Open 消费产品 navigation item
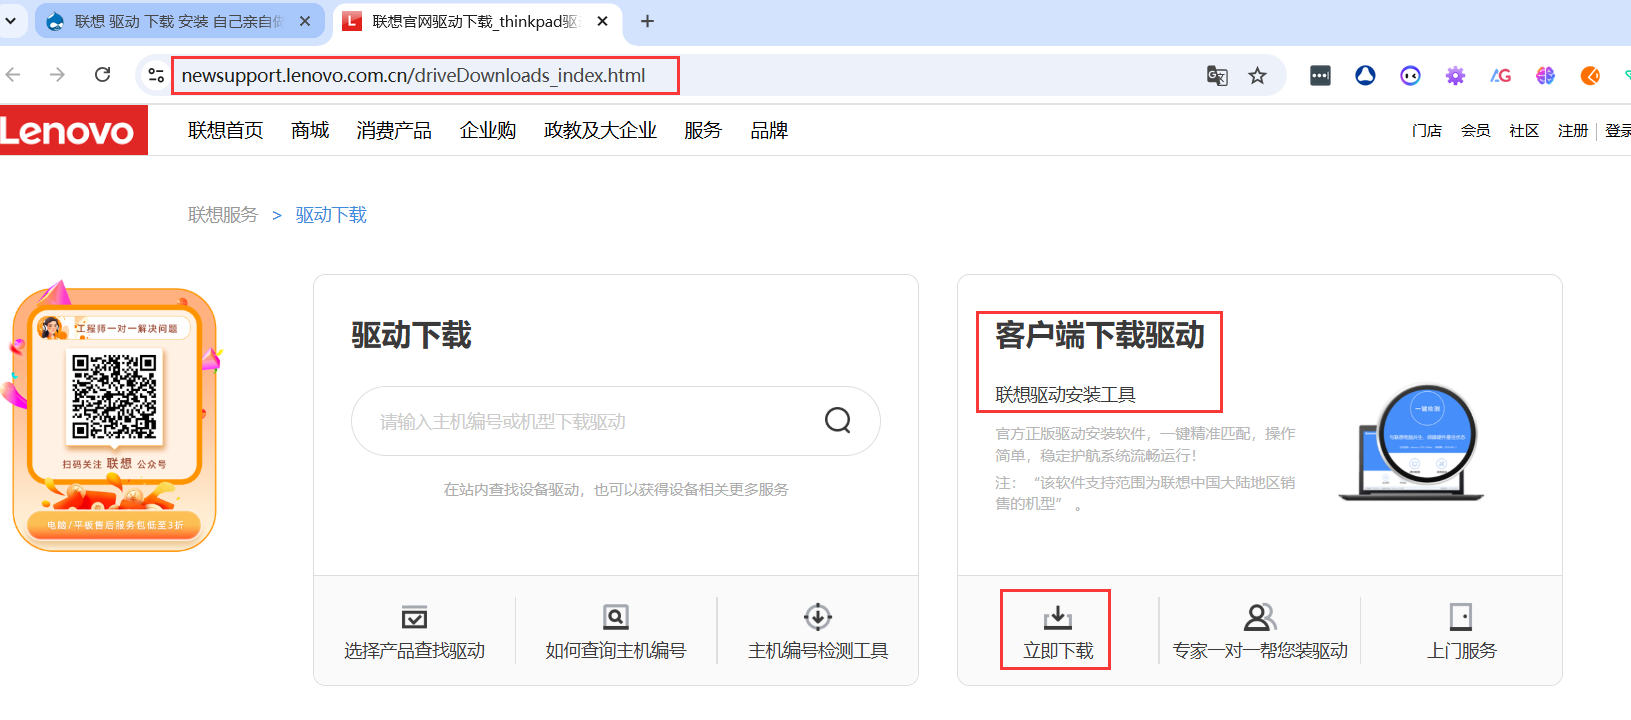1631x720 pixels. (394, 130)
